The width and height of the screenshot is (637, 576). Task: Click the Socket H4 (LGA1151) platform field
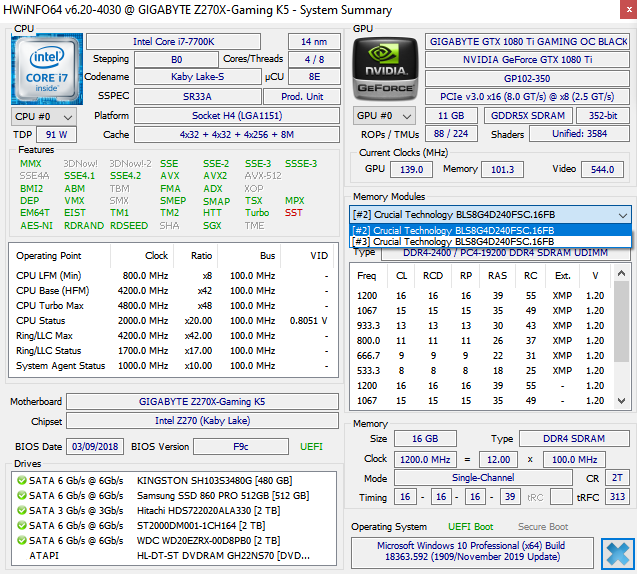(237, 116)
